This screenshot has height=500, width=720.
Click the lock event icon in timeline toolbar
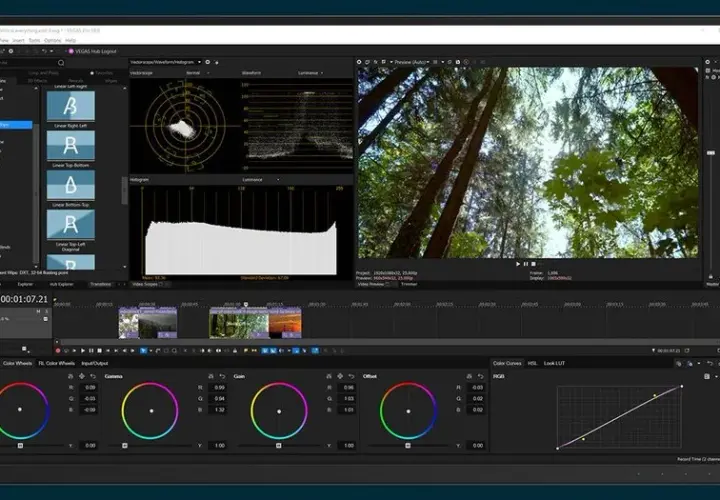[x=235, y=351]
